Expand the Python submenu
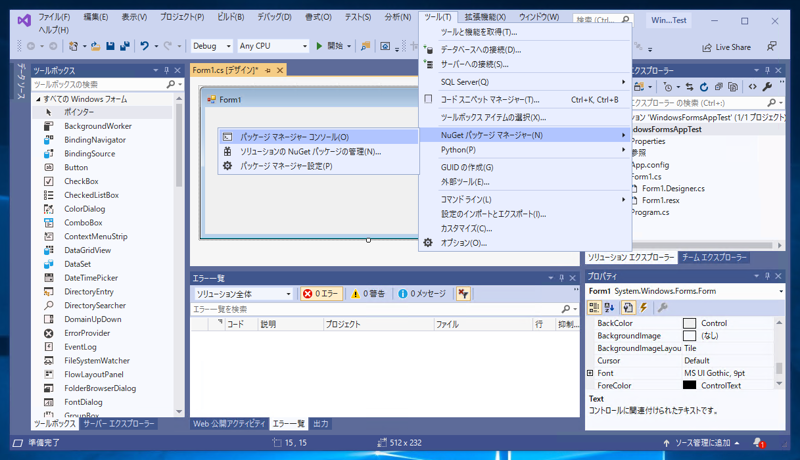800x460 pixels. pos(524,149)
